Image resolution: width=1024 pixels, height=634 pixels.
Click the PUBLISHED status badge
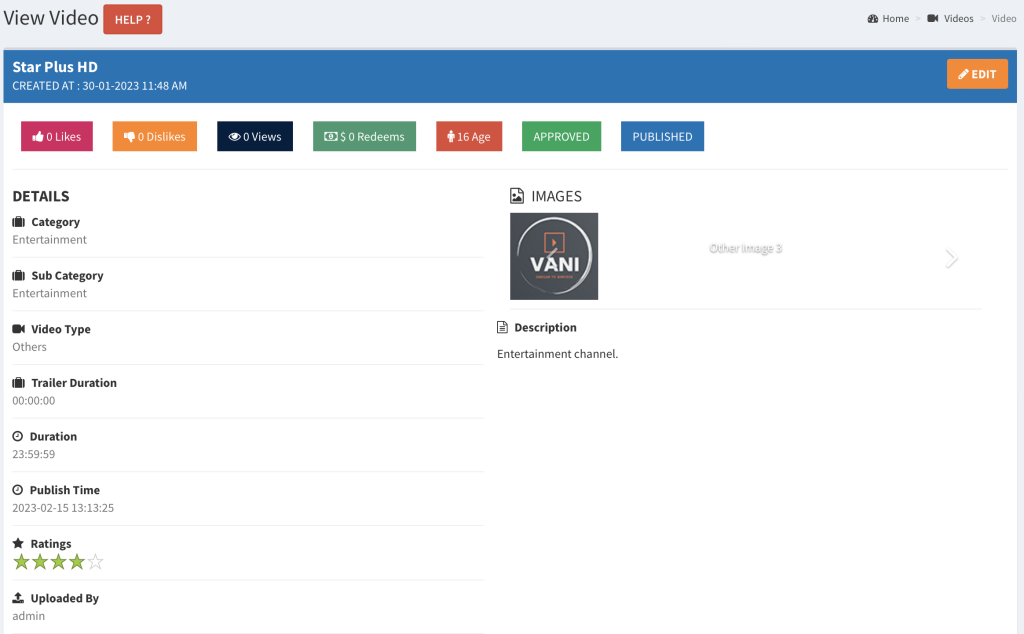pos(662,136)
